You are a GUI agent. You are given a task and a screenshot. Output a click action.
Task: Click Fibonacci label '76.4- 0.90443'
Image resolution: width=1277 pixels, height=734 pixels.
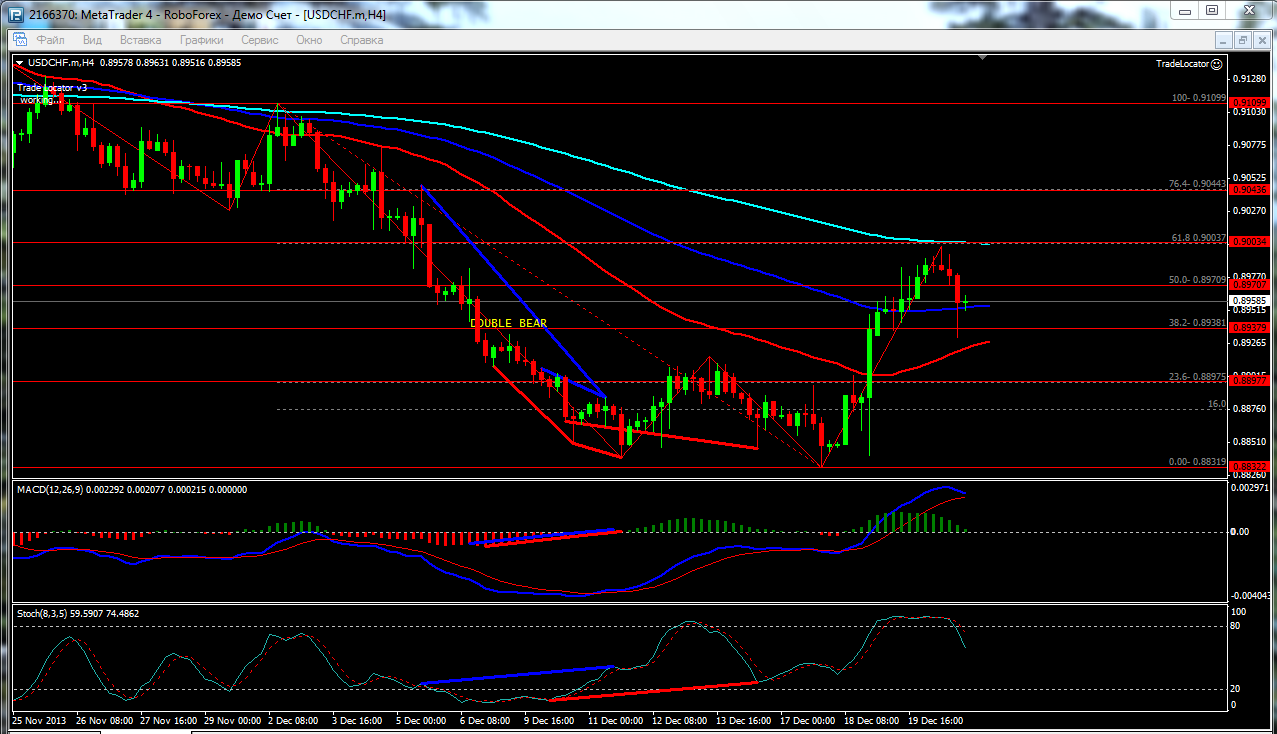pos(1198,184)
